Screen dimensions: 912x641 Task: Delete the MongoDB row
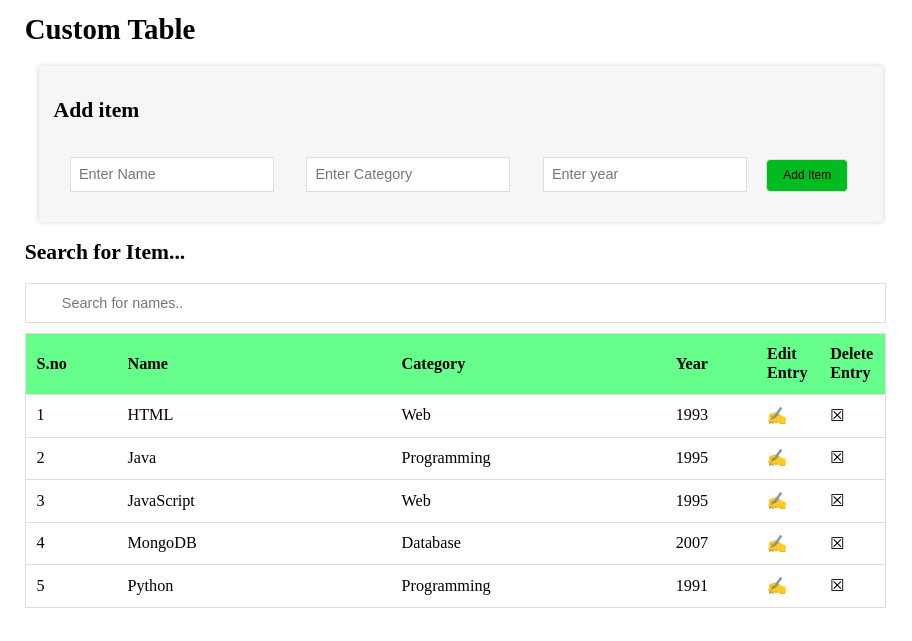click(837, 543)
